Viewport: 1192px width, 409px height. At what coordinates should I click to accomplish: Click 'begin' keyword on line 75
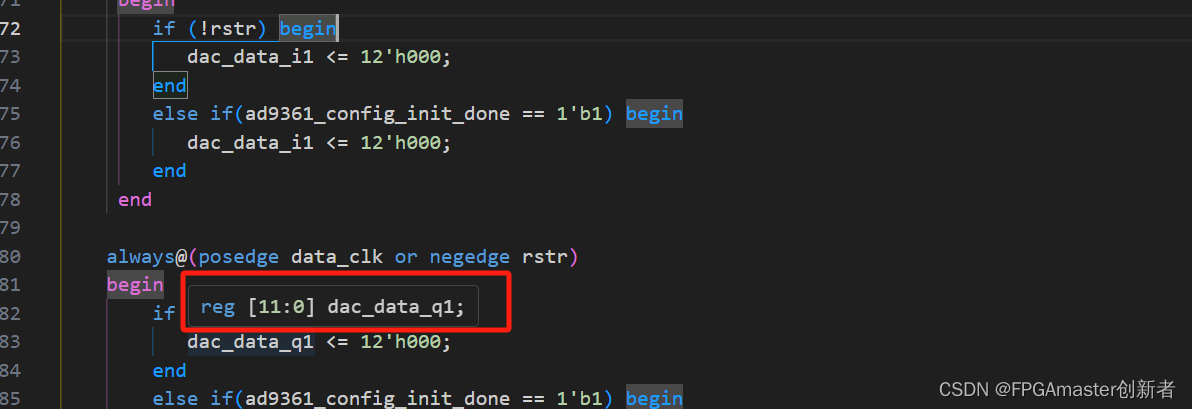coord(654,114)
